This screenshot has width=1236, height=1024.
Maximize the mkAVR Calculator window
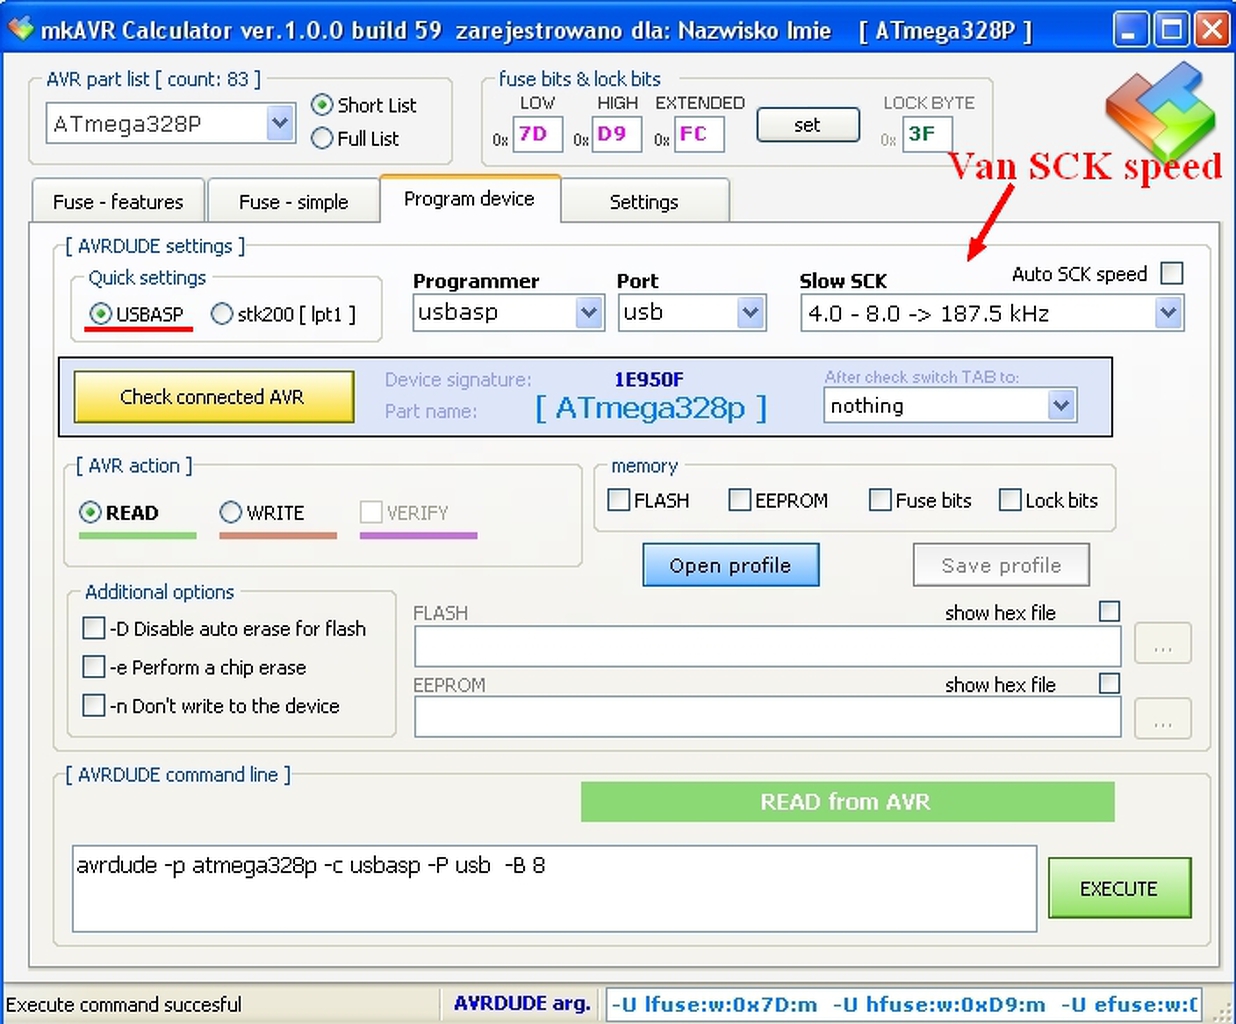(1171, 29)
